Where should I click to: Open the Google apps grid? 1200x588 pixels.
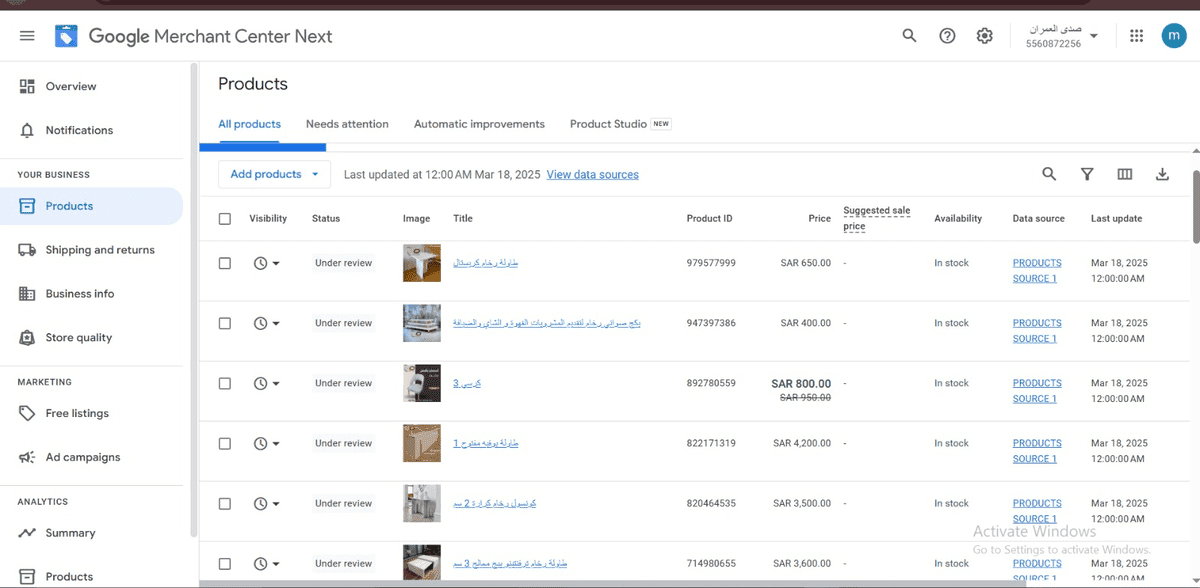click(x=1136, y=36)
